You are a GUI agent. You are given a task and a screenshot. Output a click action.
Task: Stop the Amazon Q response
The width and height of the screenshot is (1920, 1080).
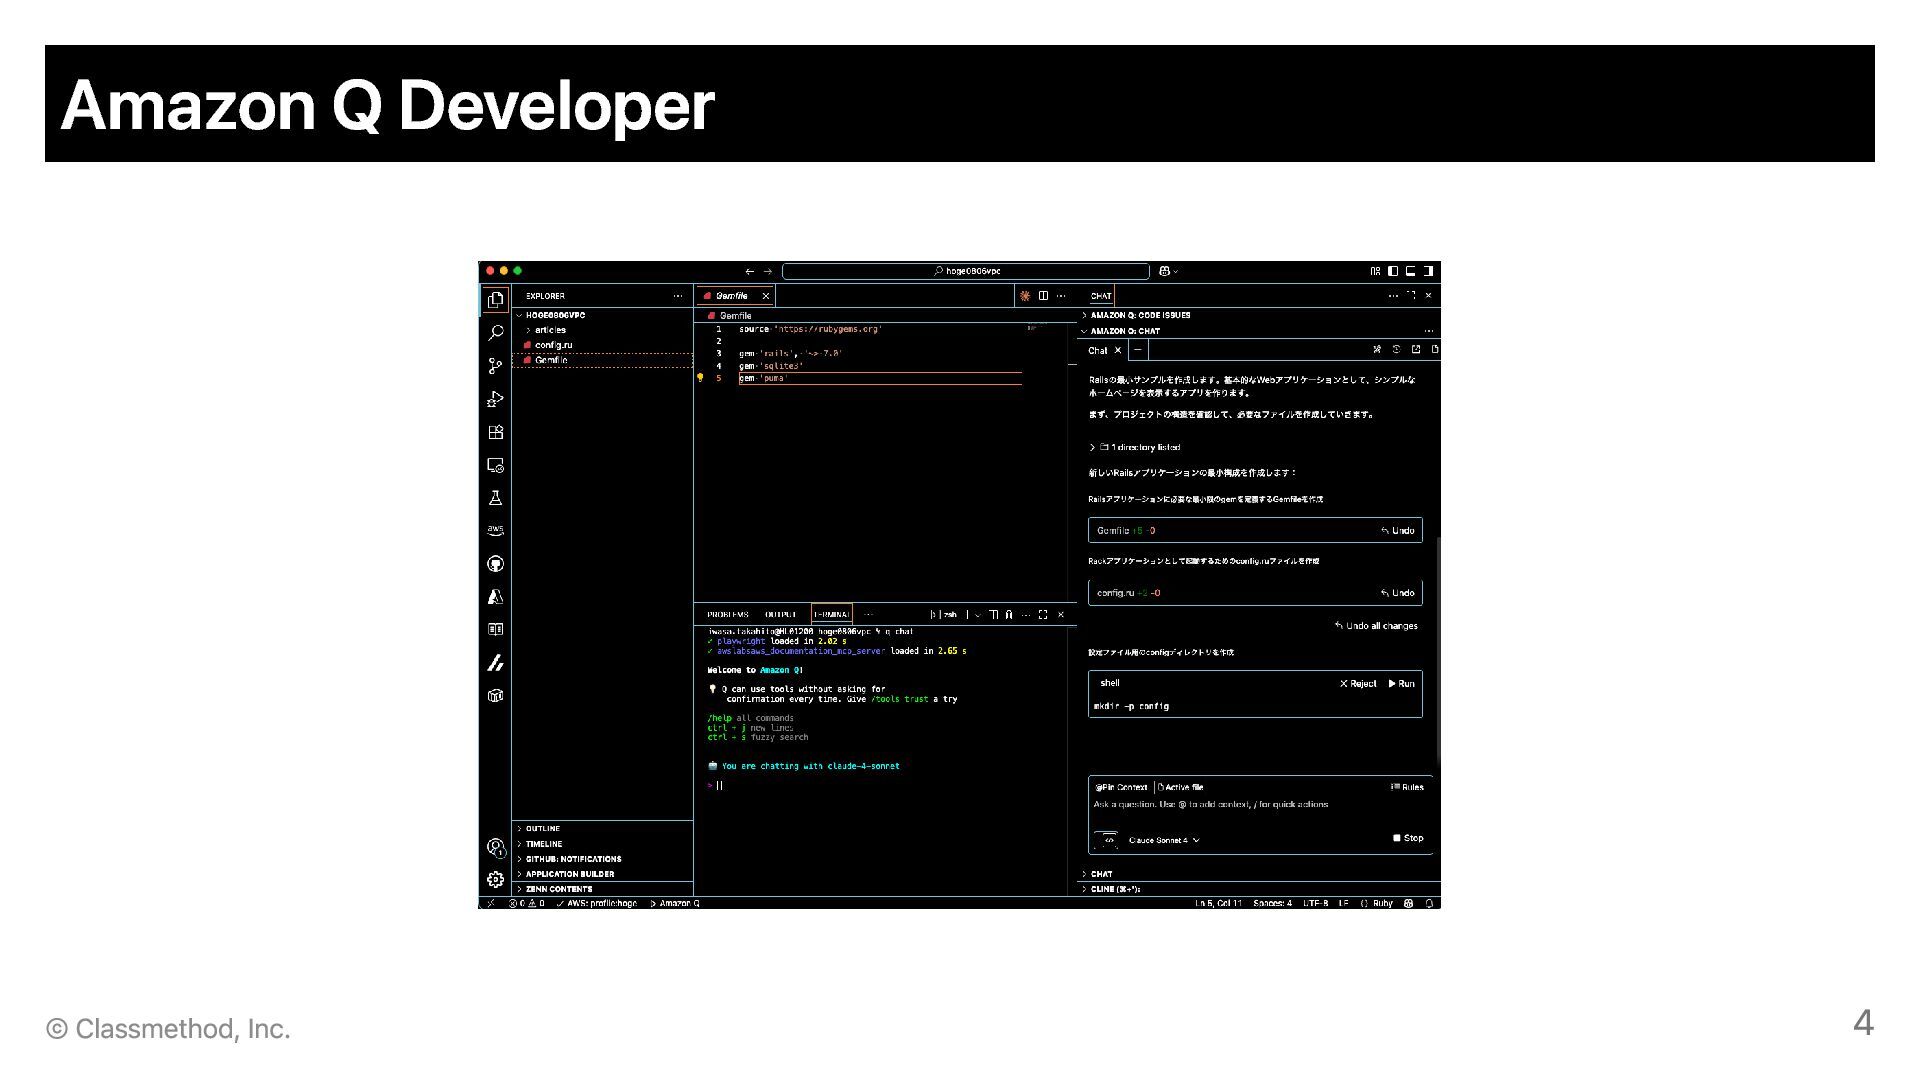tap(1408, 838)
